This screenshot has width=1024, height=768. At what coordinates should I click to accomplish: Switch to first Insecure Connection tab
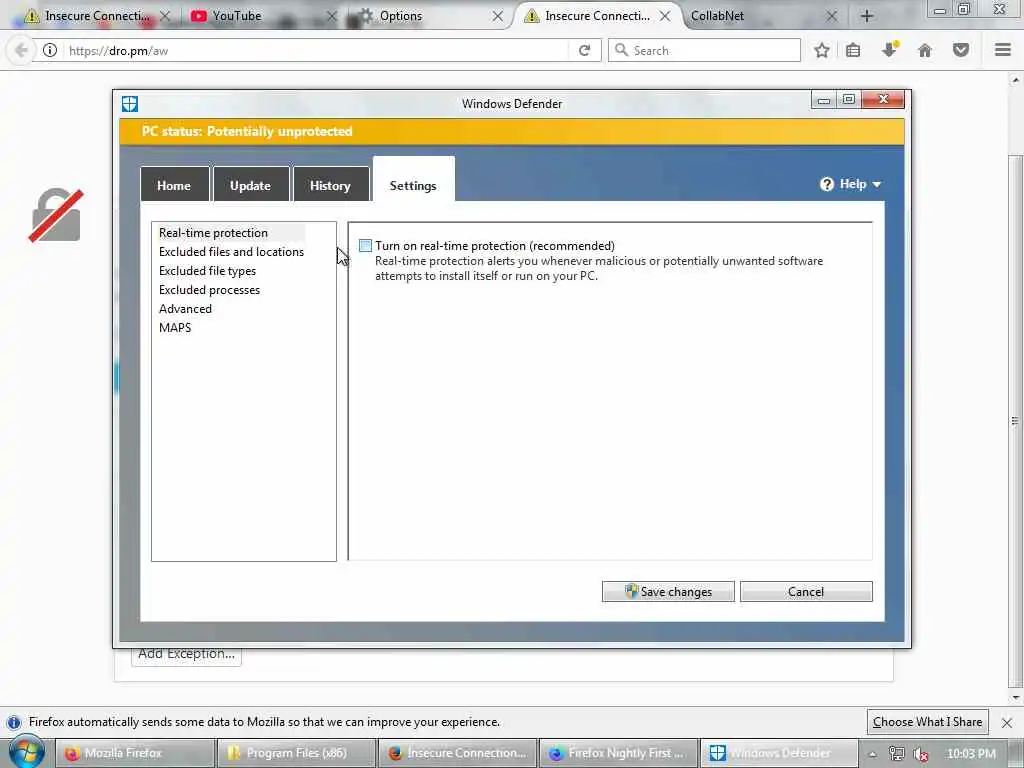coord(96,16)
